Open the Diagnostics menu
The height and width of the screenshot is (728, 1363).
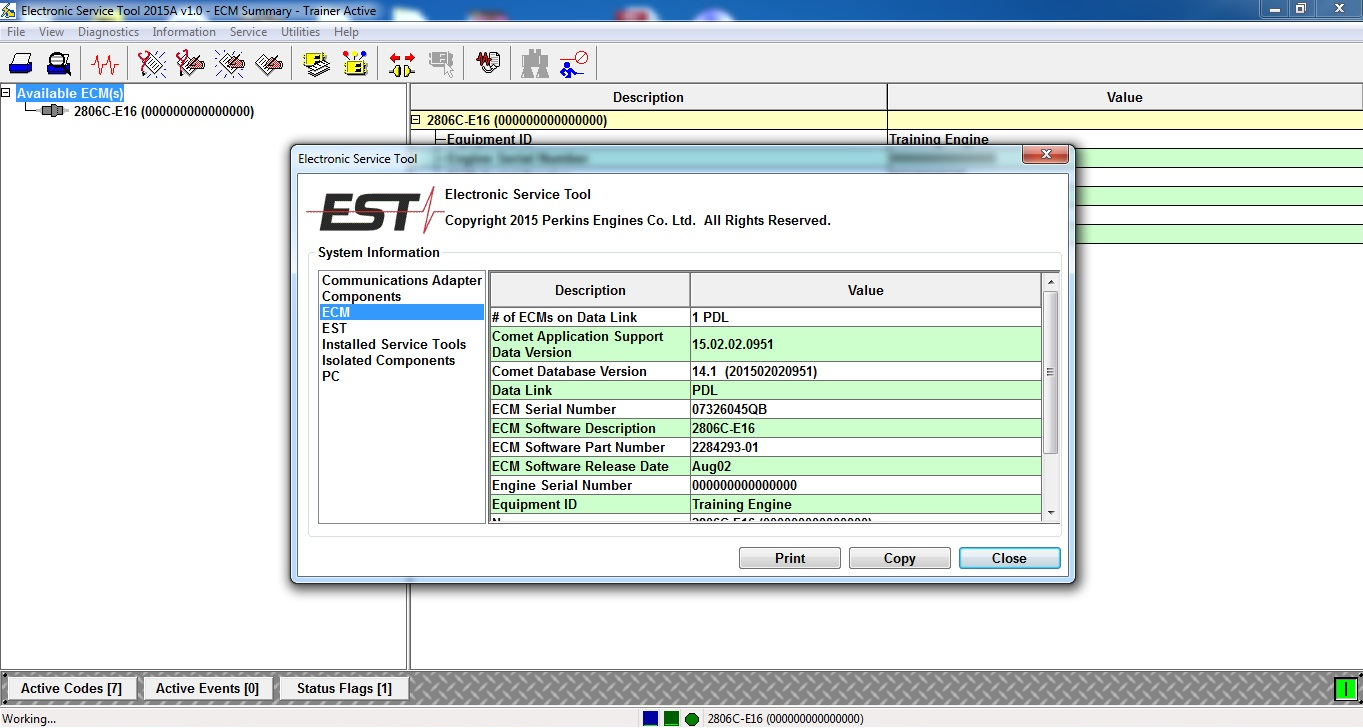tap(108, 32)
